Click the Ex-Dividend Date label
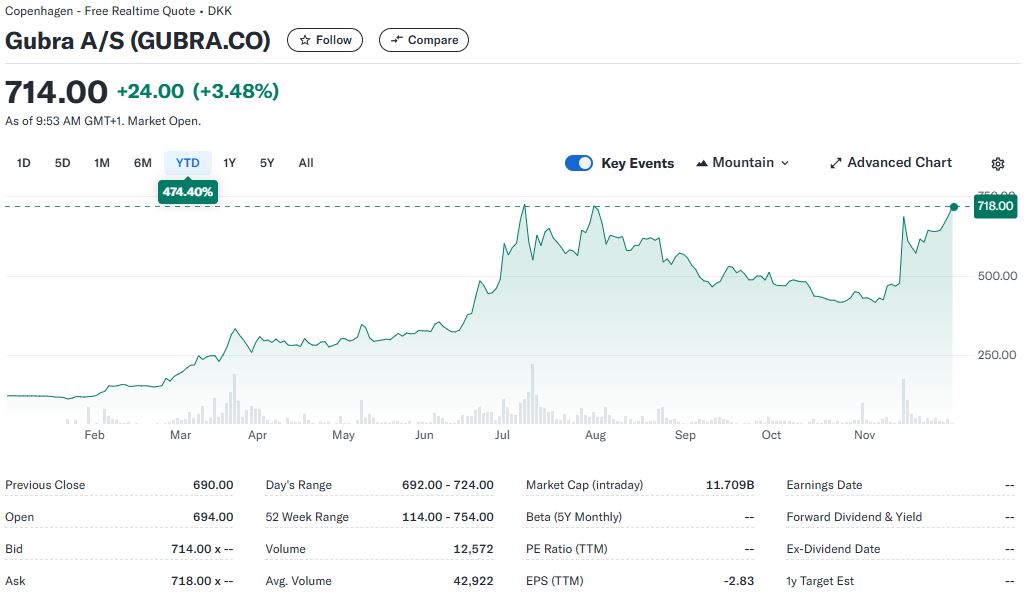The width and height of the screenshot is (1033, 608). tap(833, 549)
